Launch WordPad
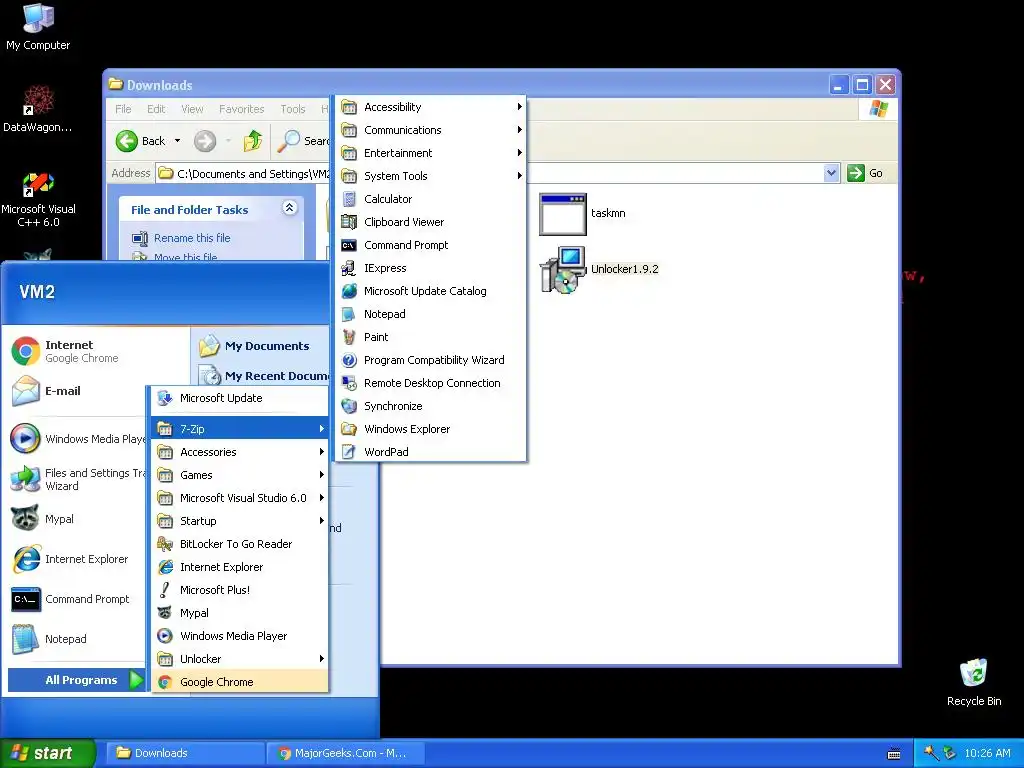Image resolution: width=1024 pixels, height=768 pixels. click(430, 452)
